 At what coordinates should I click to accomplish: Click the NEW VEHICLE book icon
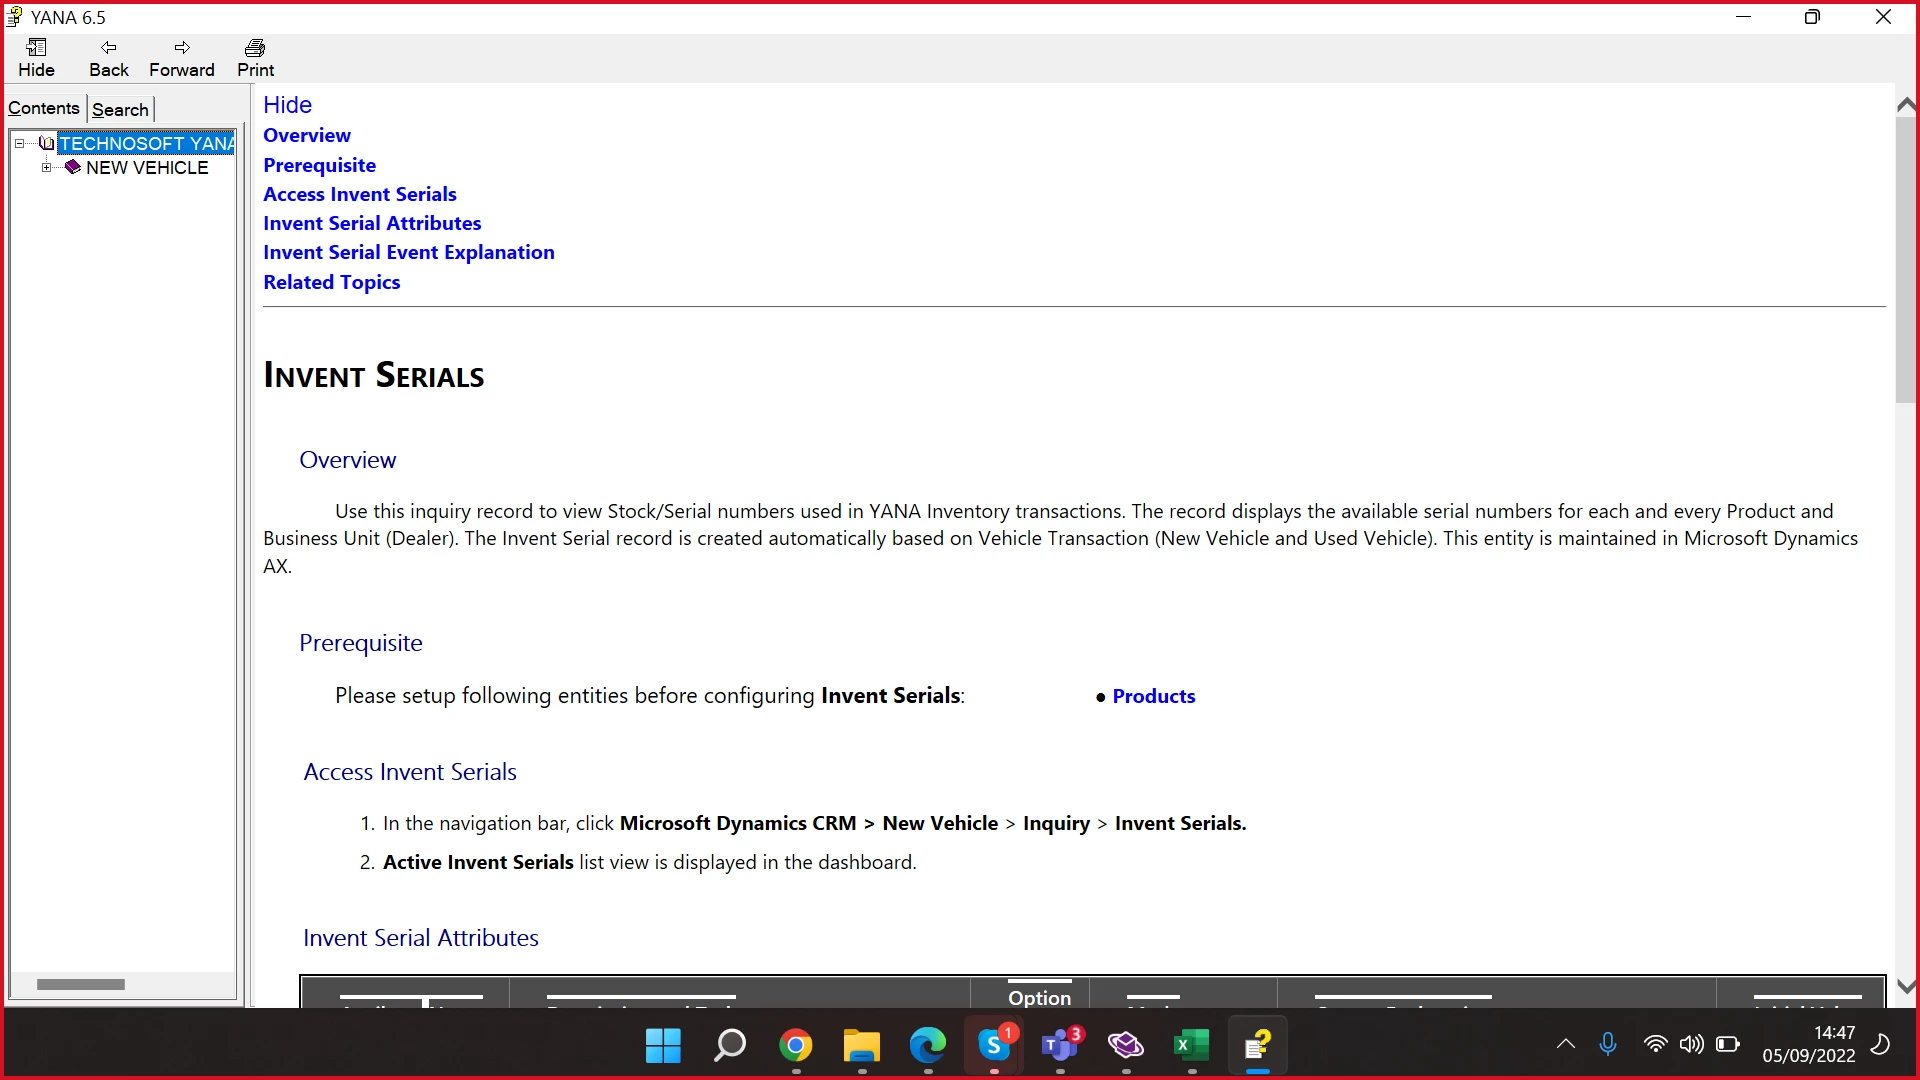tap(72, 167)
